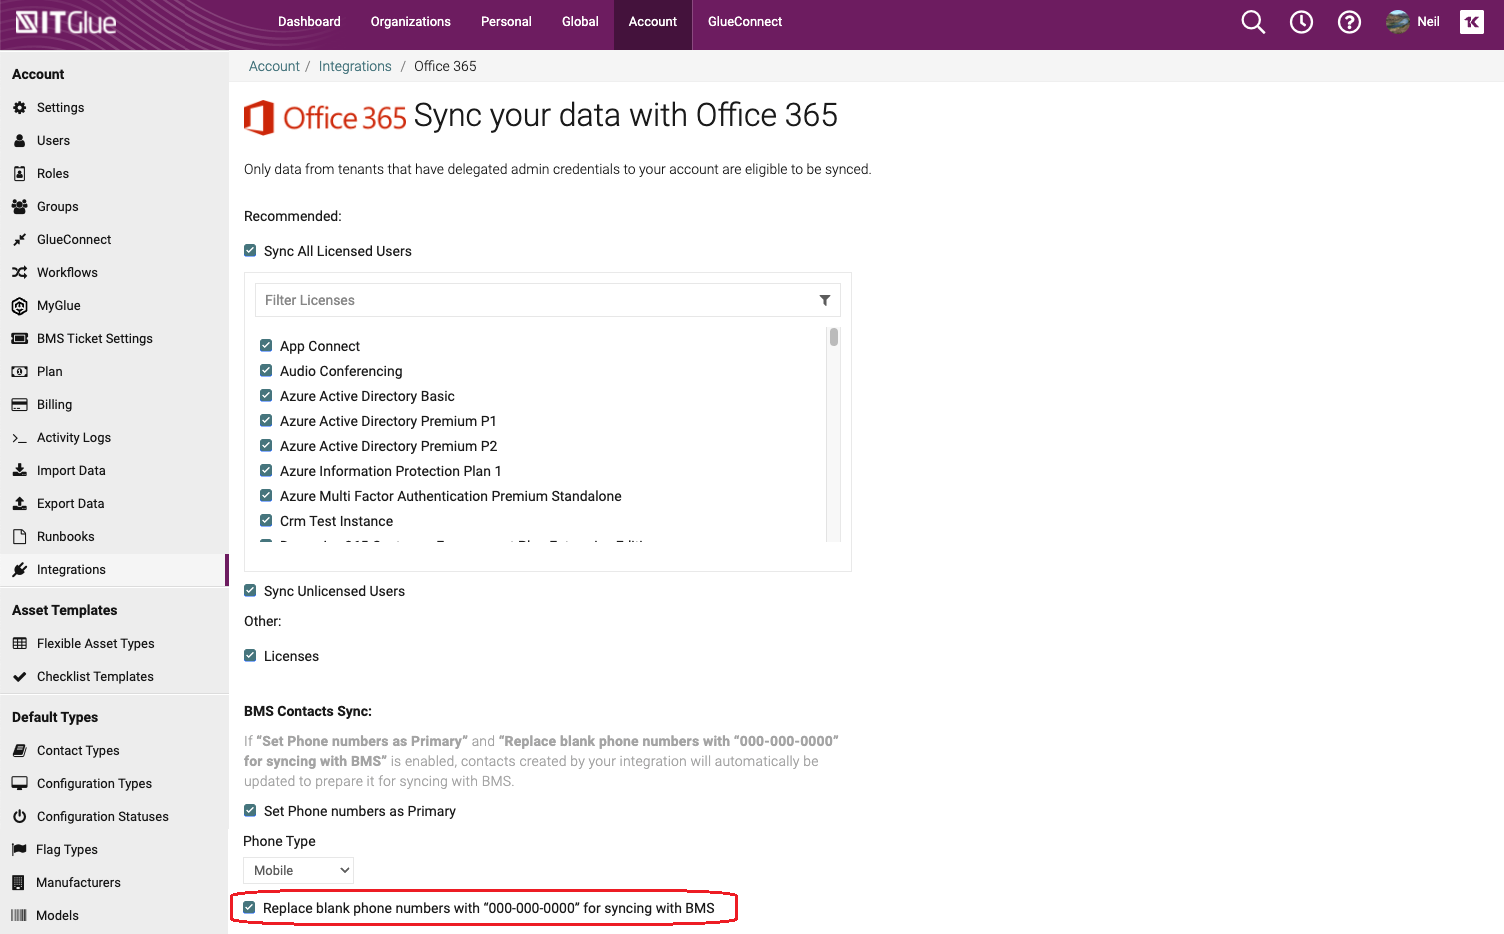
Task: Open the search magnifier icon
Action: tap(1253, 22)
